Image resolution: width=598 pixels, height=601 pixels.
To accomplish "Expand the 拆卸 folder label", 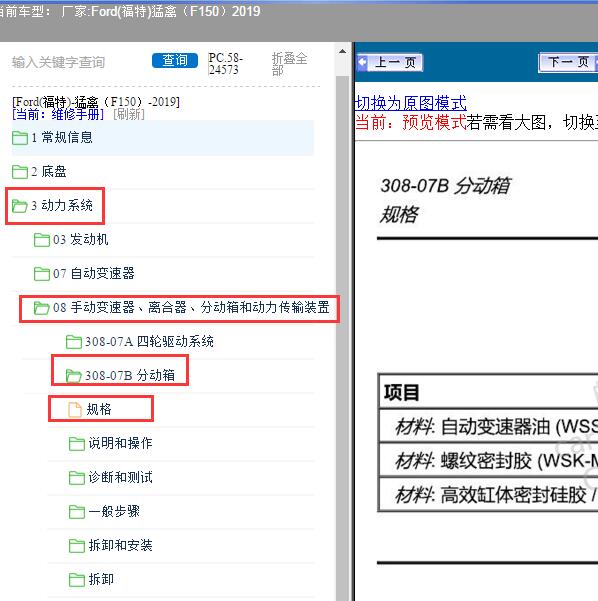I will coord(101,579).
